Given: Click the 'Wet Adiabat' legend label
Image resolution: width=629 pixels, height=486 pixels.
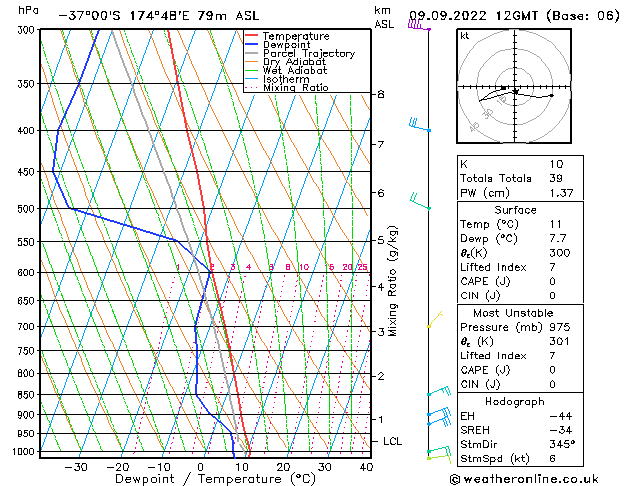Looking at the screenshot, I should click(295, 70).
